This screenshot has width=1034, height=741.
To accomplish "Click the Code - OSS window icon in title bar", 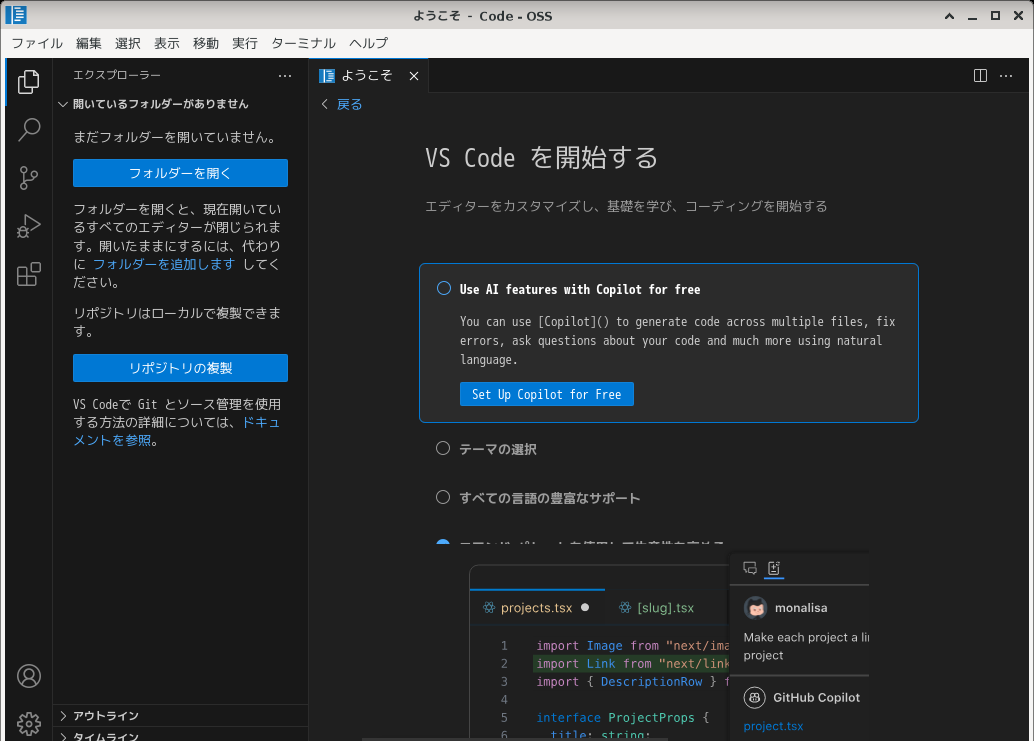I will pyautogui.click(x=16, y=15).
